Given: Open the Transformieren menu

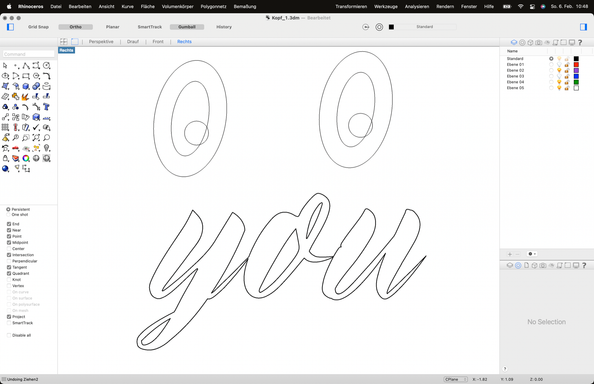Looking at the screenshot, I should [351, 6].
